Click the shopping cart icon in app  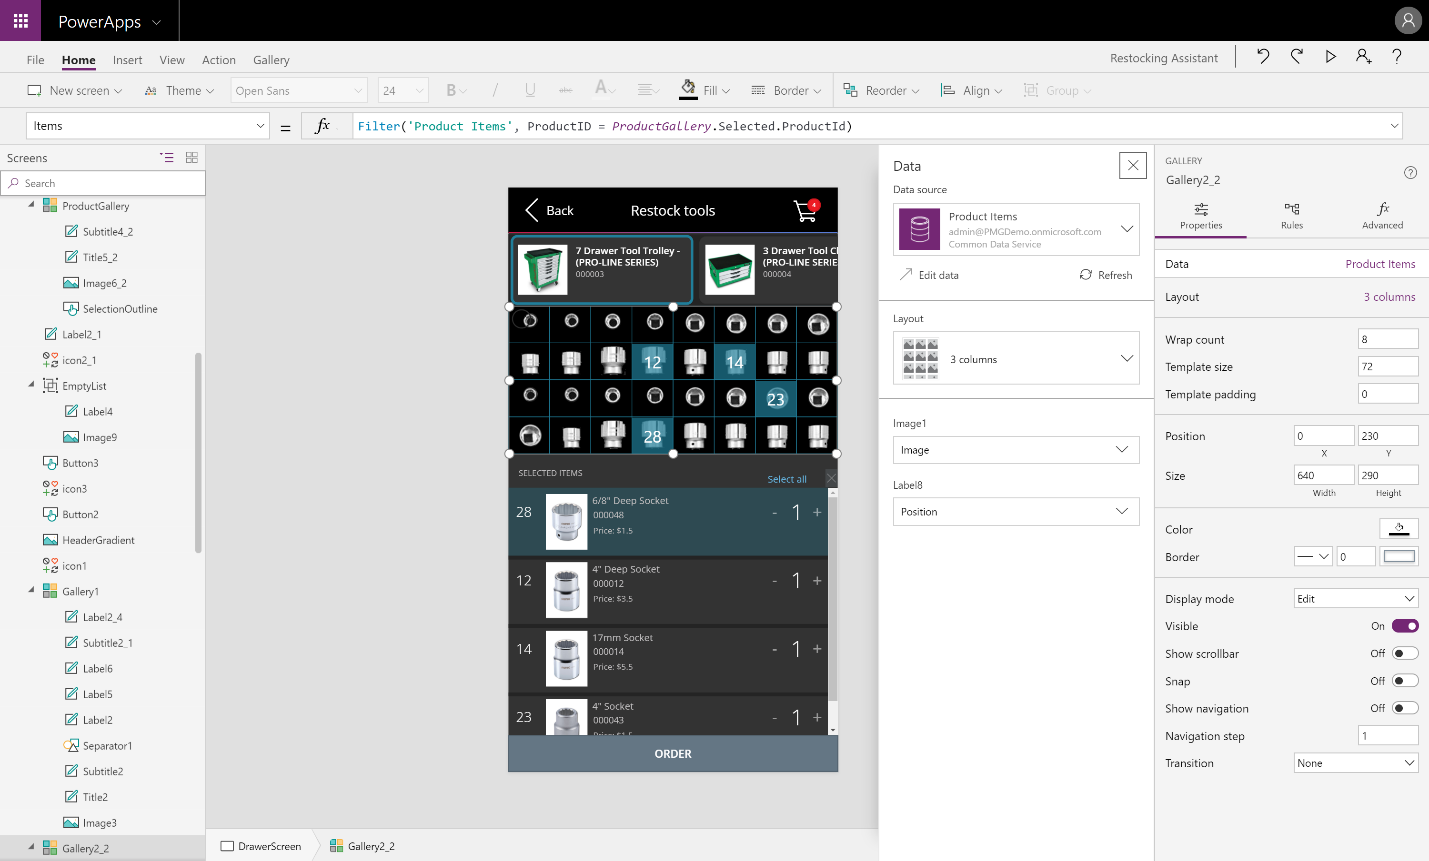(805, 211)
